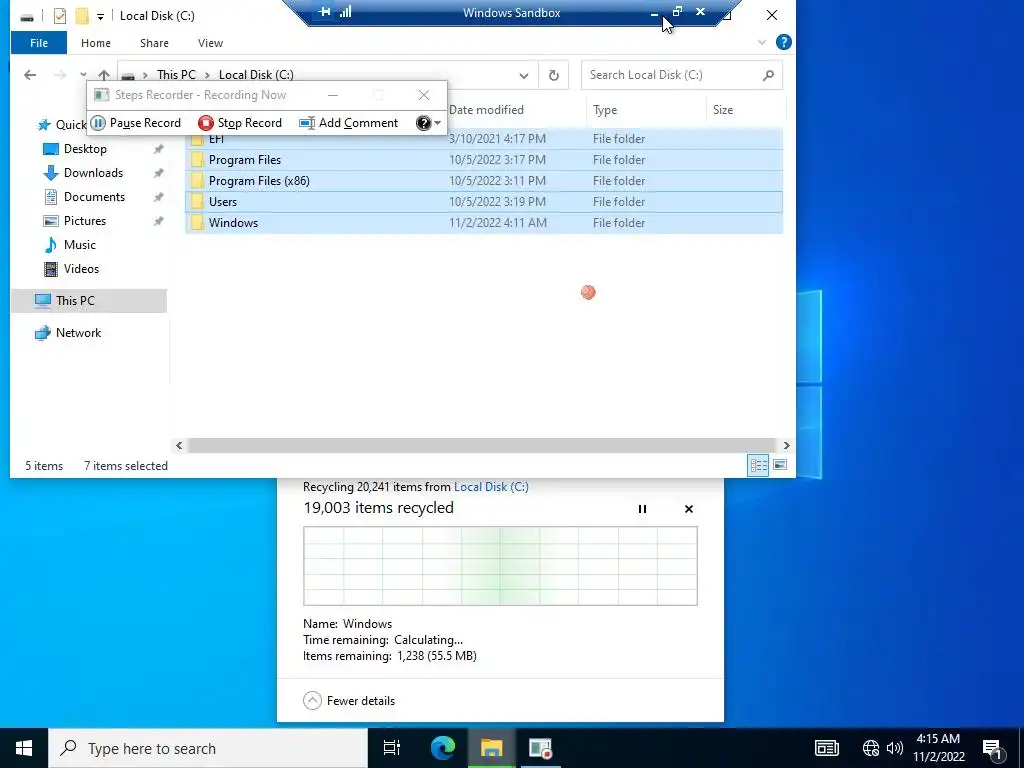Select the Users folder row
This screenshot has height=768, width=1024.
click(484, 202)
